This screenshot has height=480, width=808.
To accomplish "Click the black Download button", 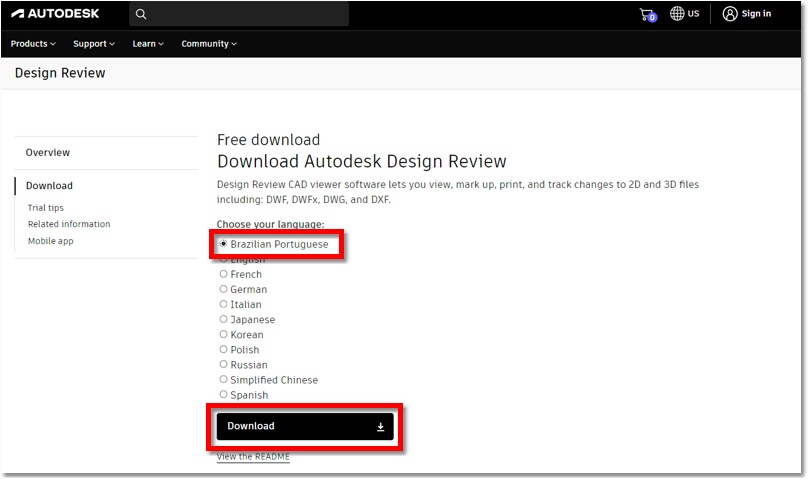I will pyautogui.click(x=305, y=426).
